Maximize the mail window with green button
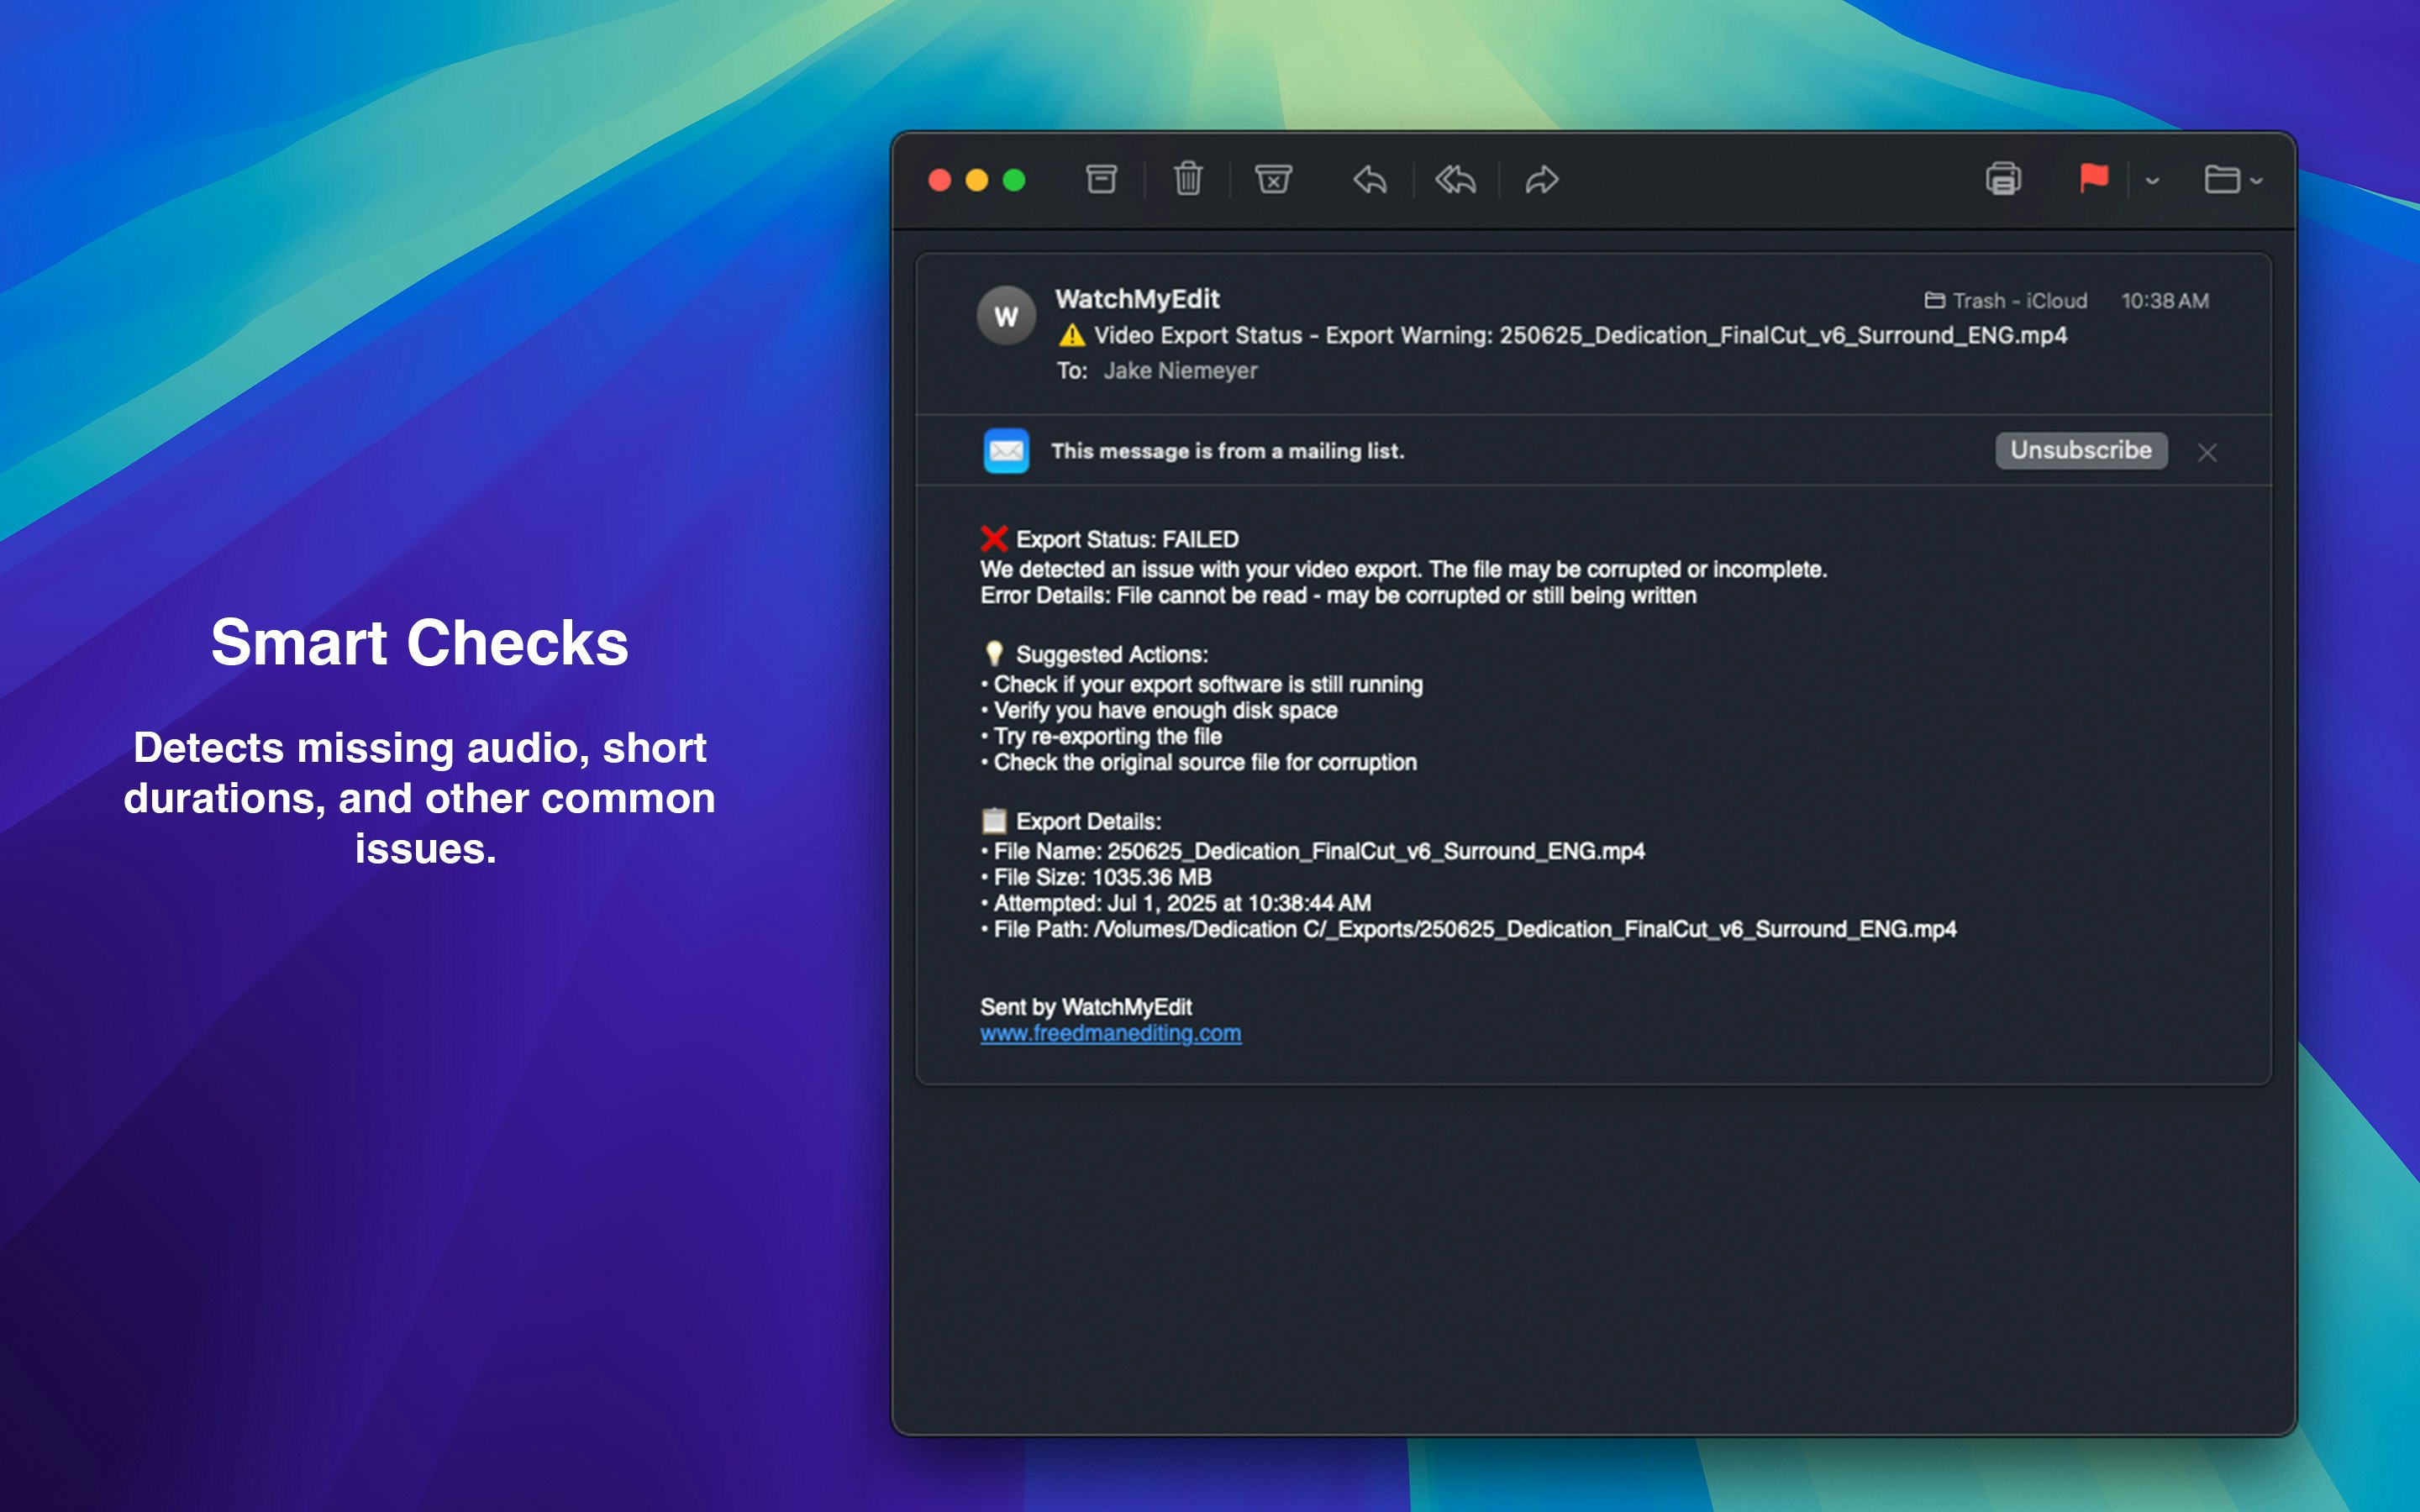 coord(1014,180)
